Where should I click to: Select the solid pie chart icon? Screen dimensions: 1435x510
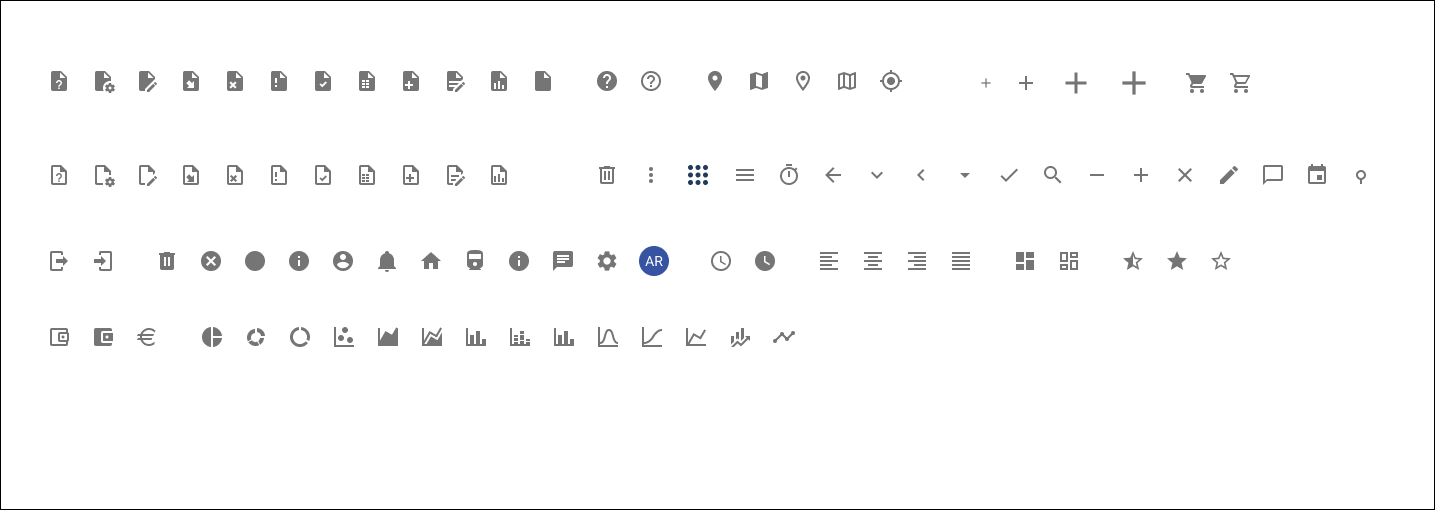212,337
